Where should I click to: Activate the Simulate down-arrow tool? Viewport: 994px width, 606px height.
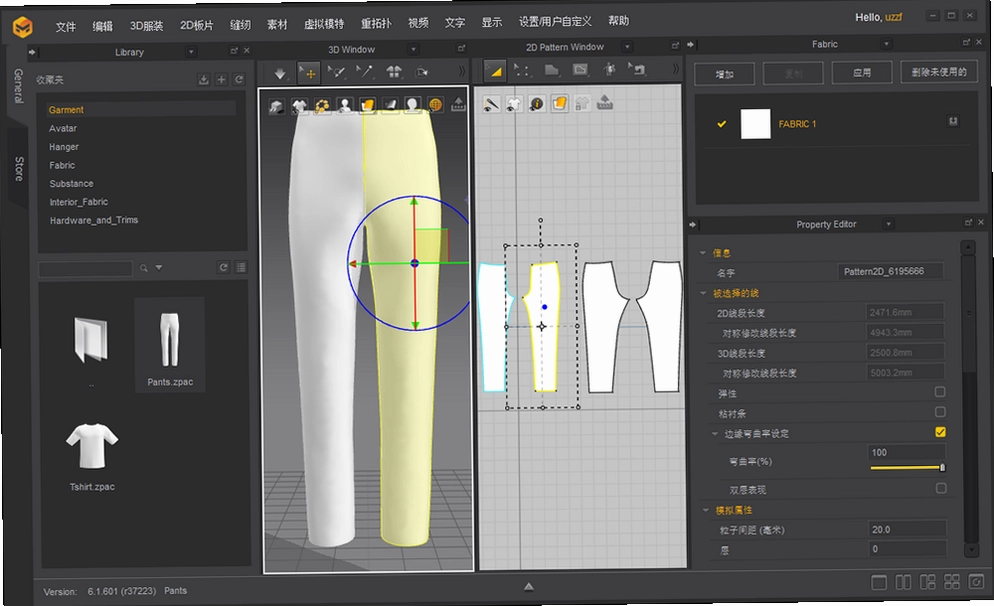click(280, 74)
